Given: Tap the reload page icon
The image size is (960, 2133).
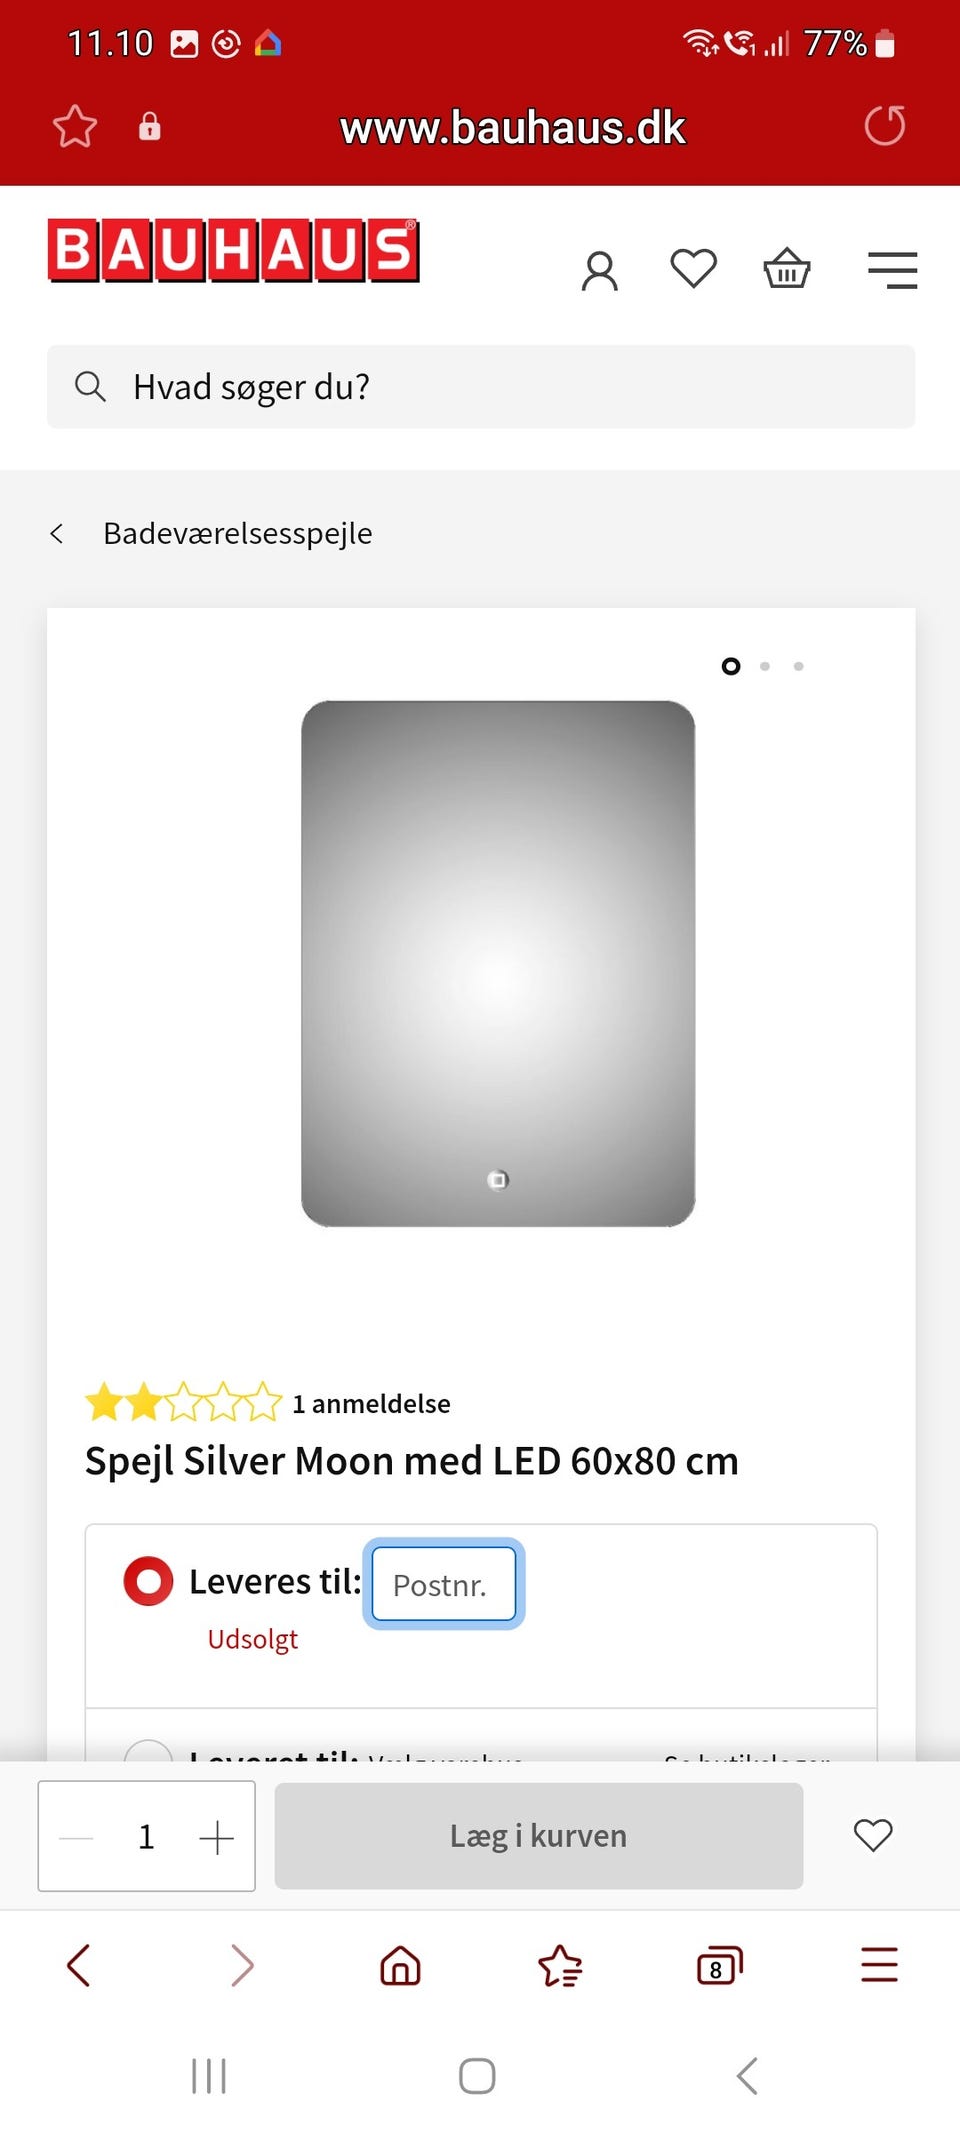Looking at the screenshot, I should (x=884, y=126).
